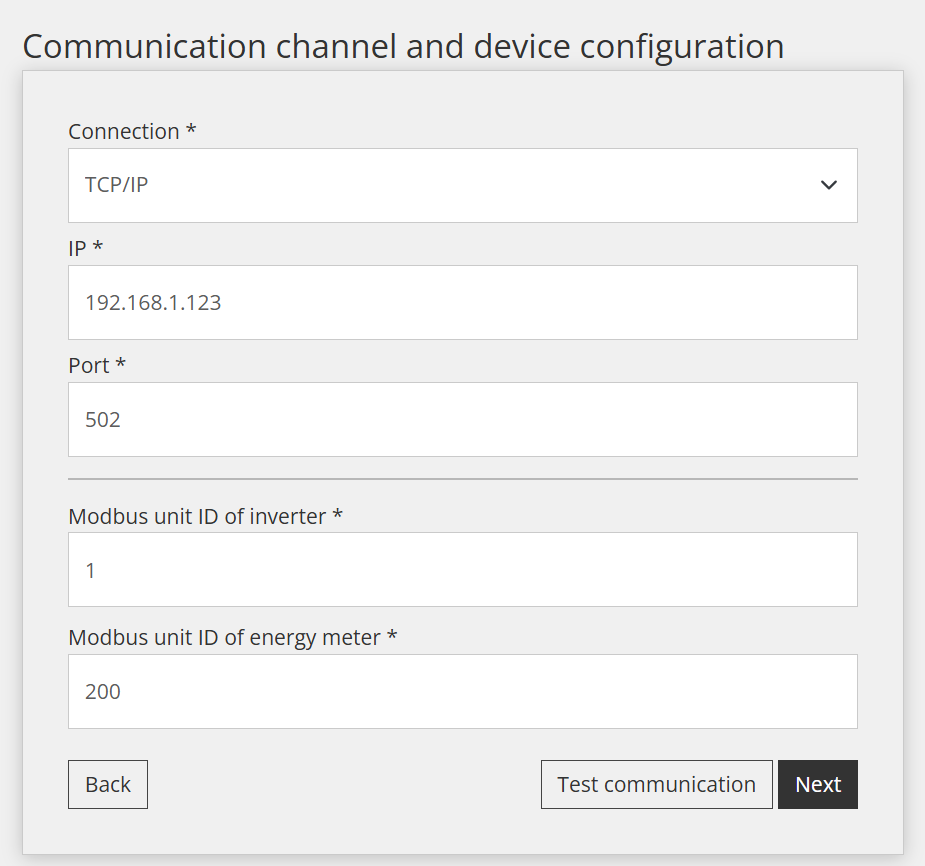Click the Communication channel and device configuration heading
925x866 pixels.
404,47
